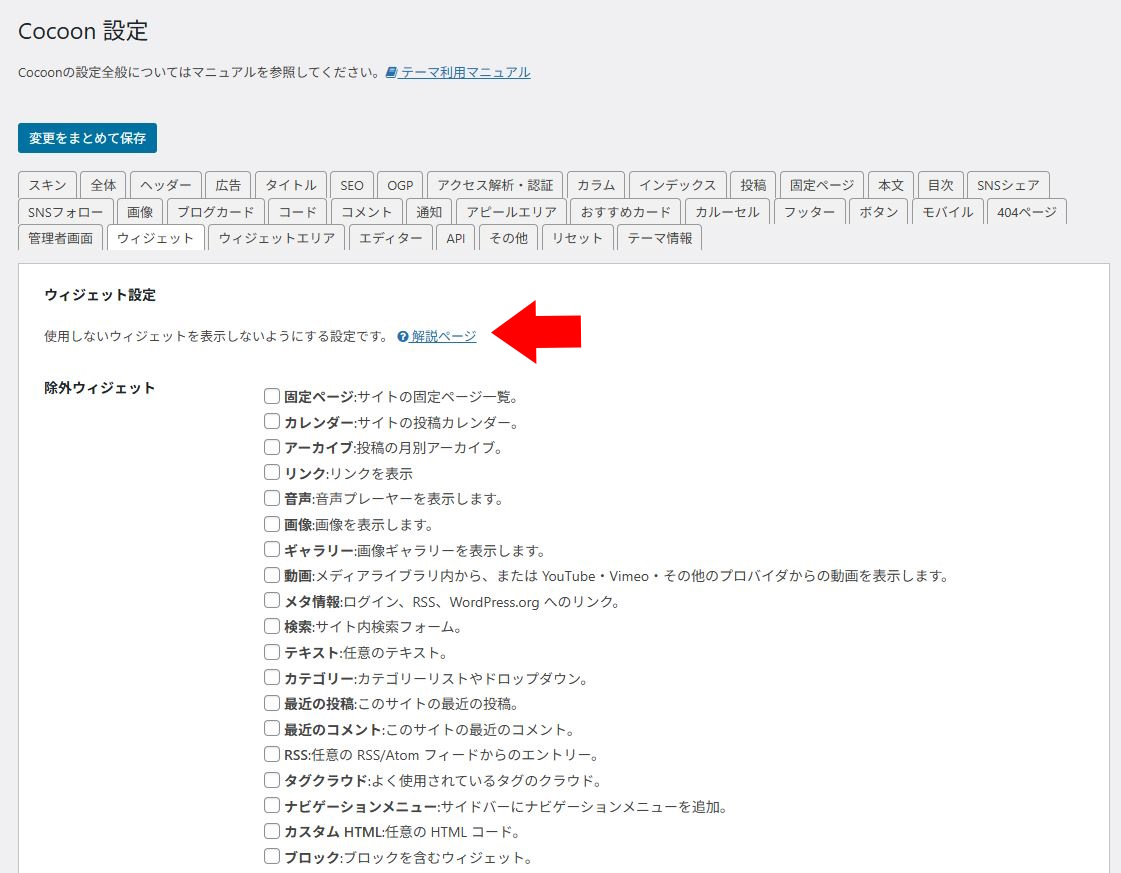Select the モバイル tab
The height and width of the screenshot is (873, 1121).
[x=948, y=212]
